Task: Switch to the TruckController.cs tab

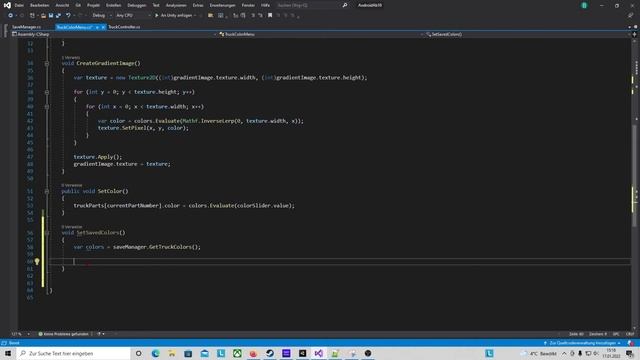Action: point(124,27)
